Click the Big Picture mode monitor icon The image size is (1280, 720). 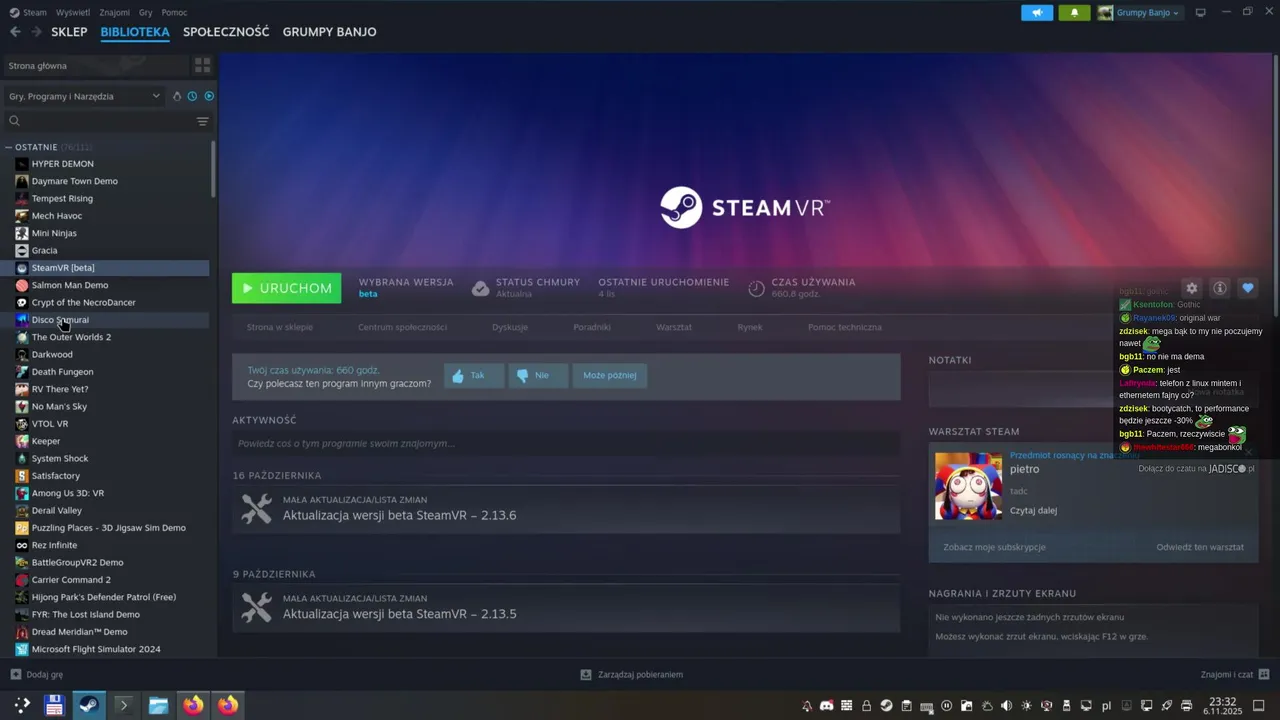[1201, 13]
